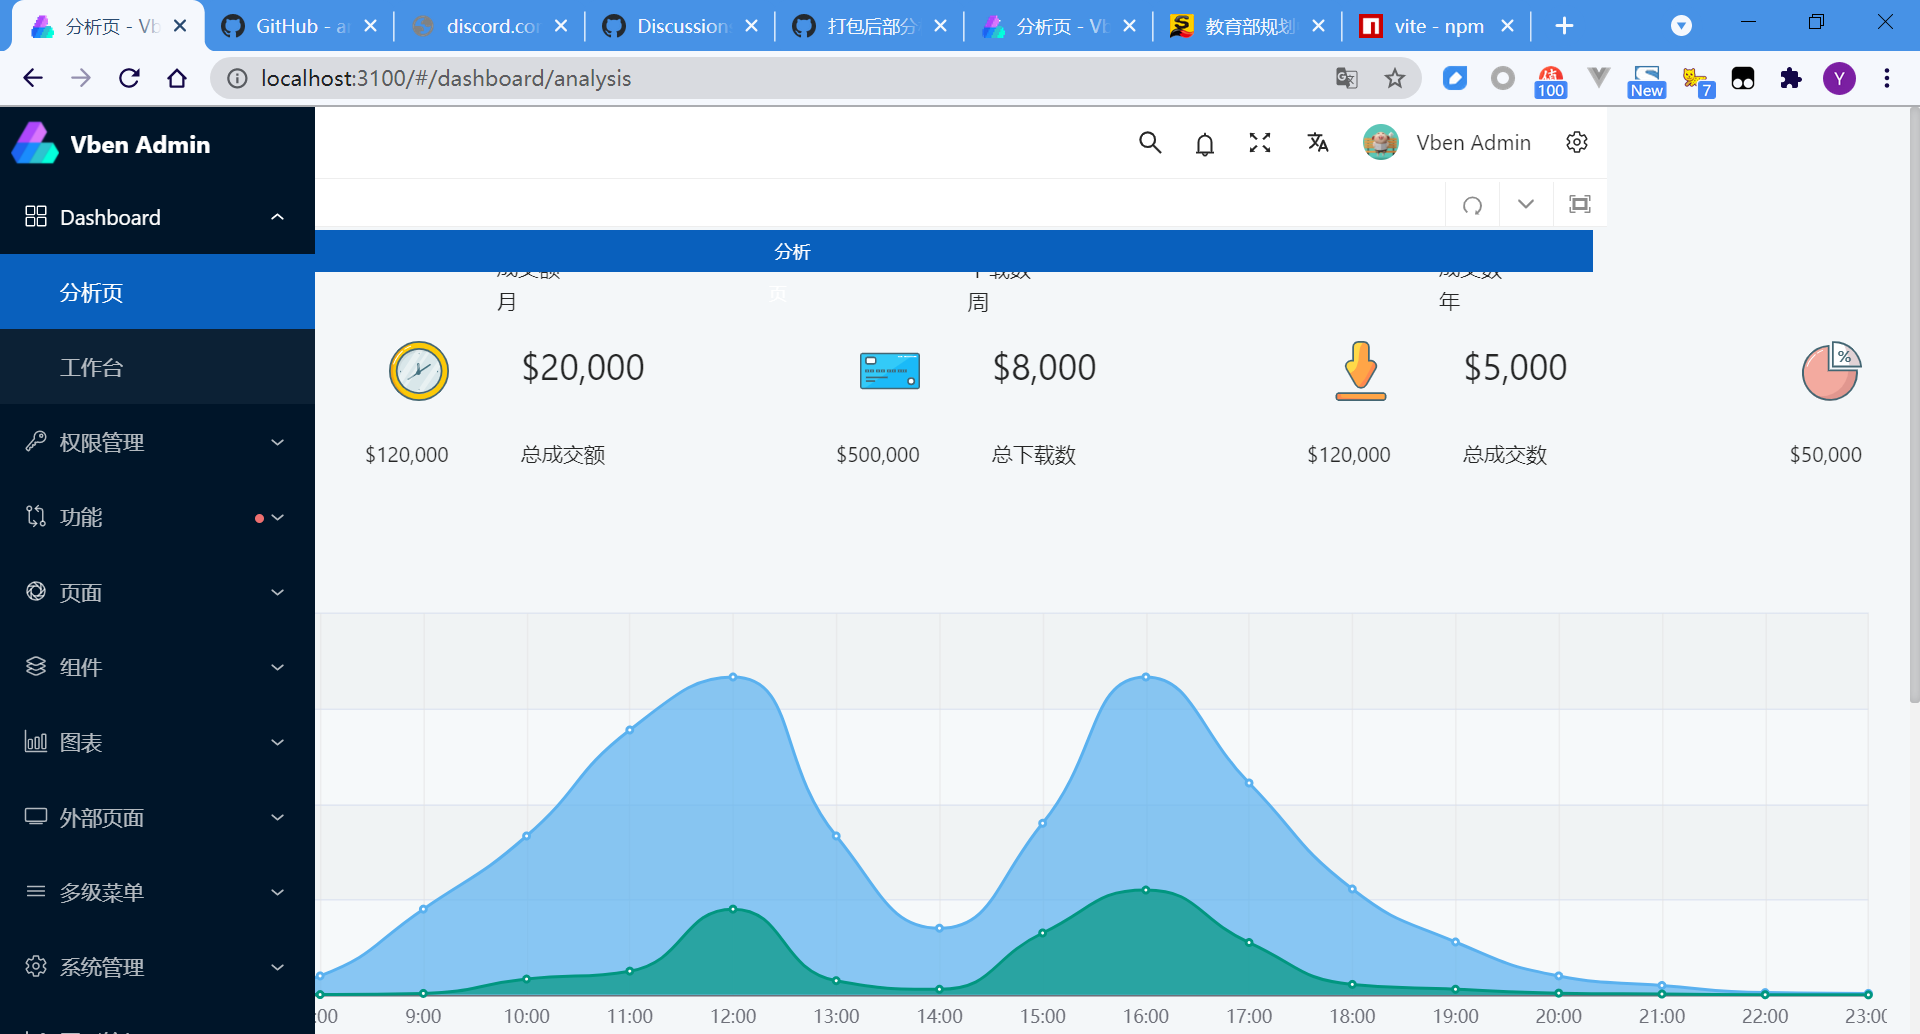Expand the 系统管理 menu
The width and height of the screenshot is (1920, 1034).
coord(157,967)
